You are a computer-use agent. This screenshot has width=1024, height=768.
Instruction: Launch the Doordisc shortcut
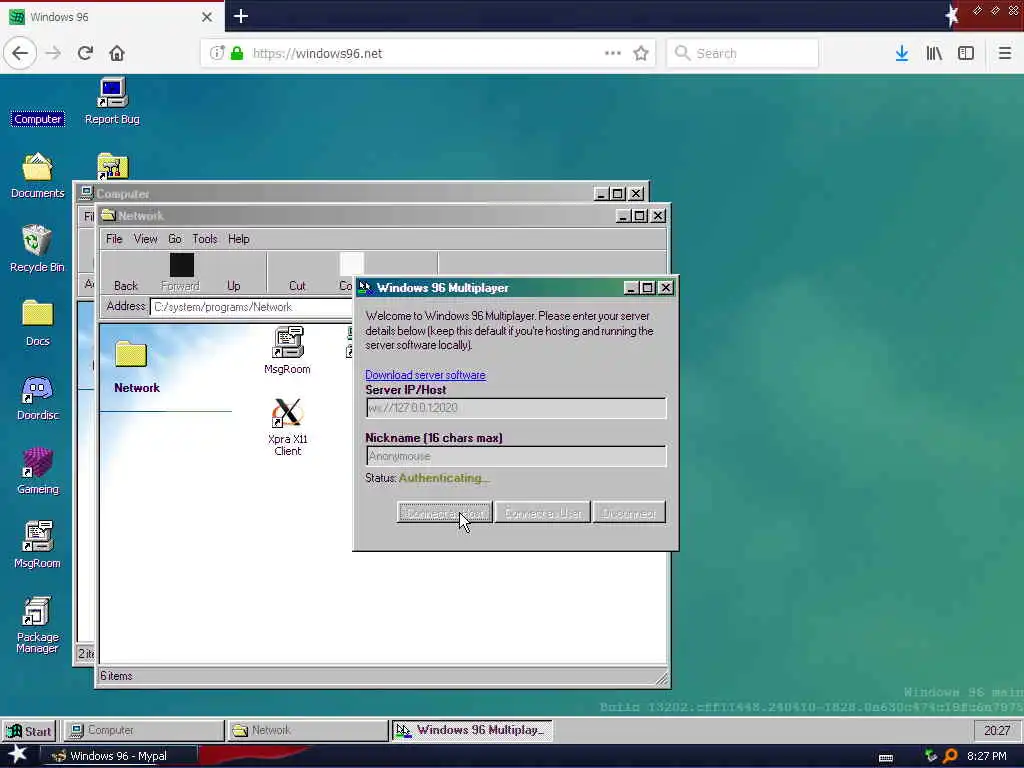tap(37, 398)
